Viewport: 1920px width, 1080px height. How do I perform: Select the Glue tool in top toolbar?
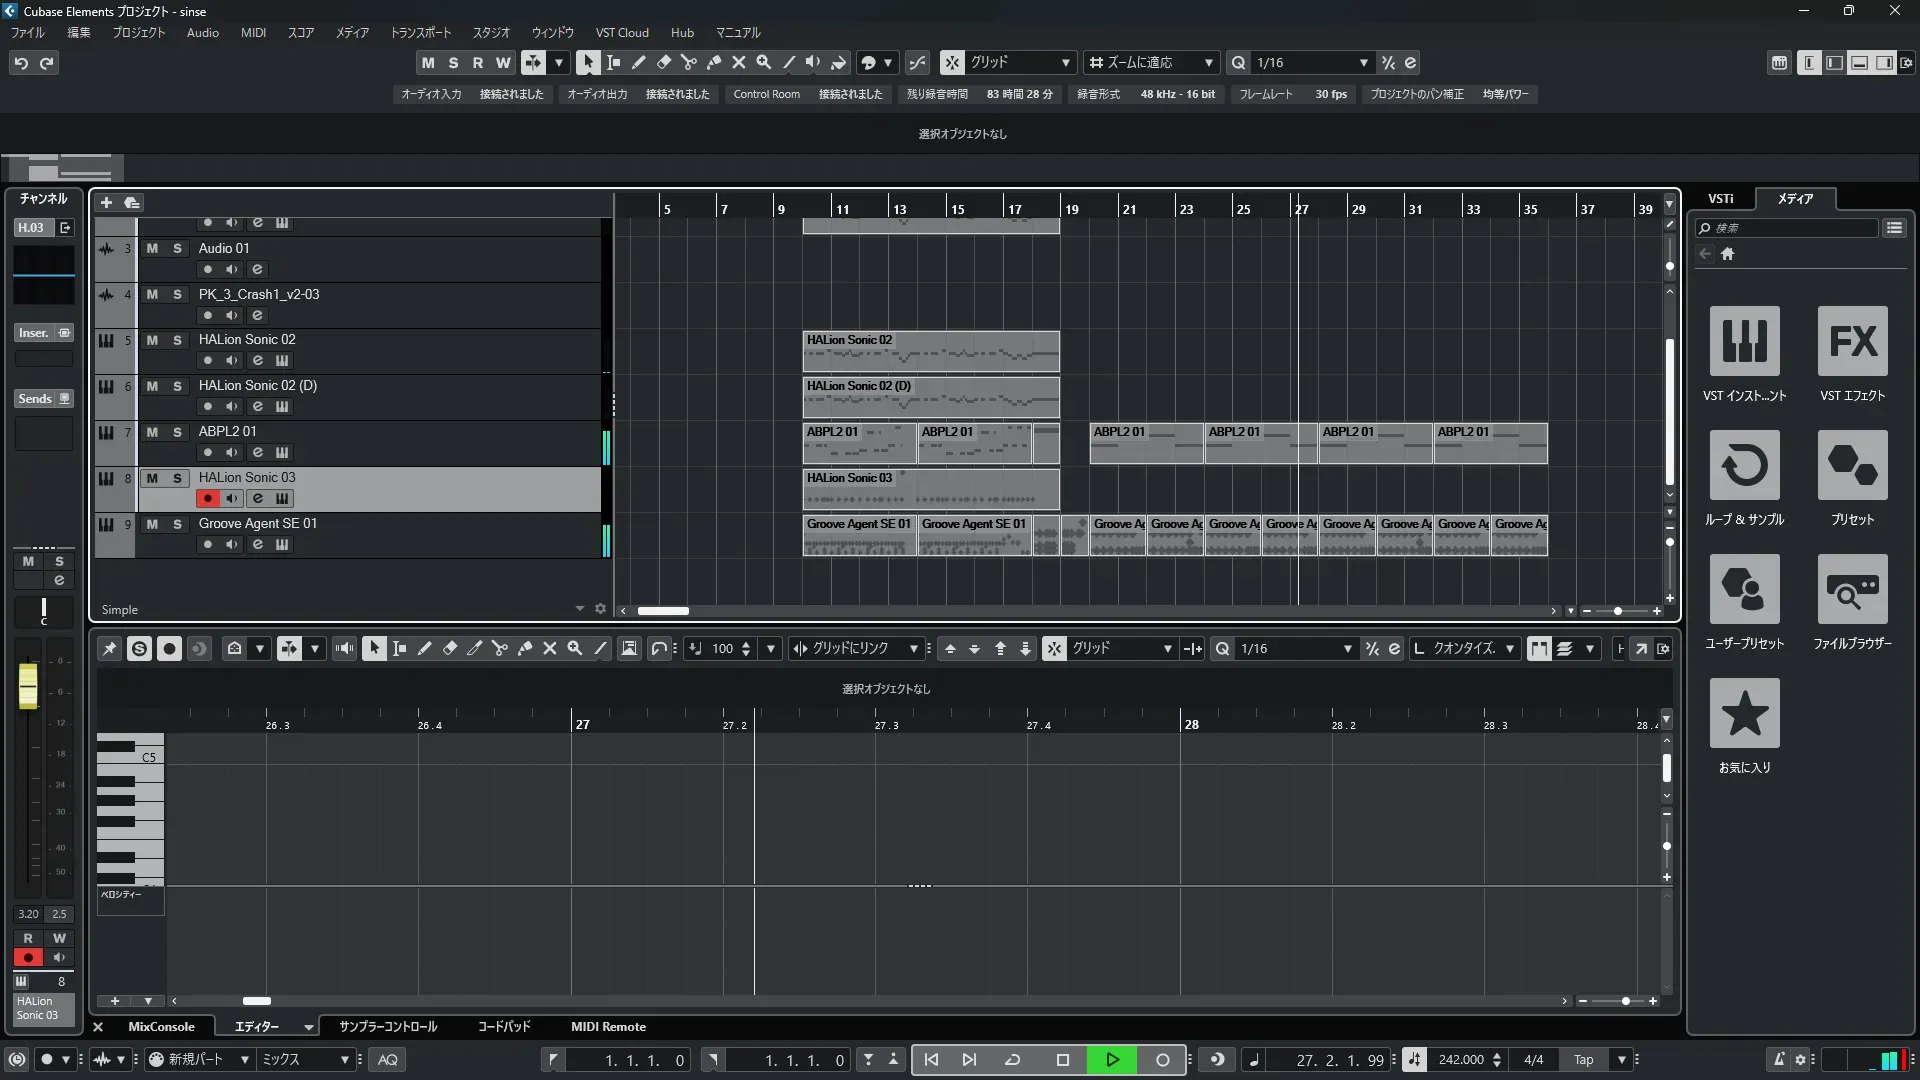[x=713, y=62]
